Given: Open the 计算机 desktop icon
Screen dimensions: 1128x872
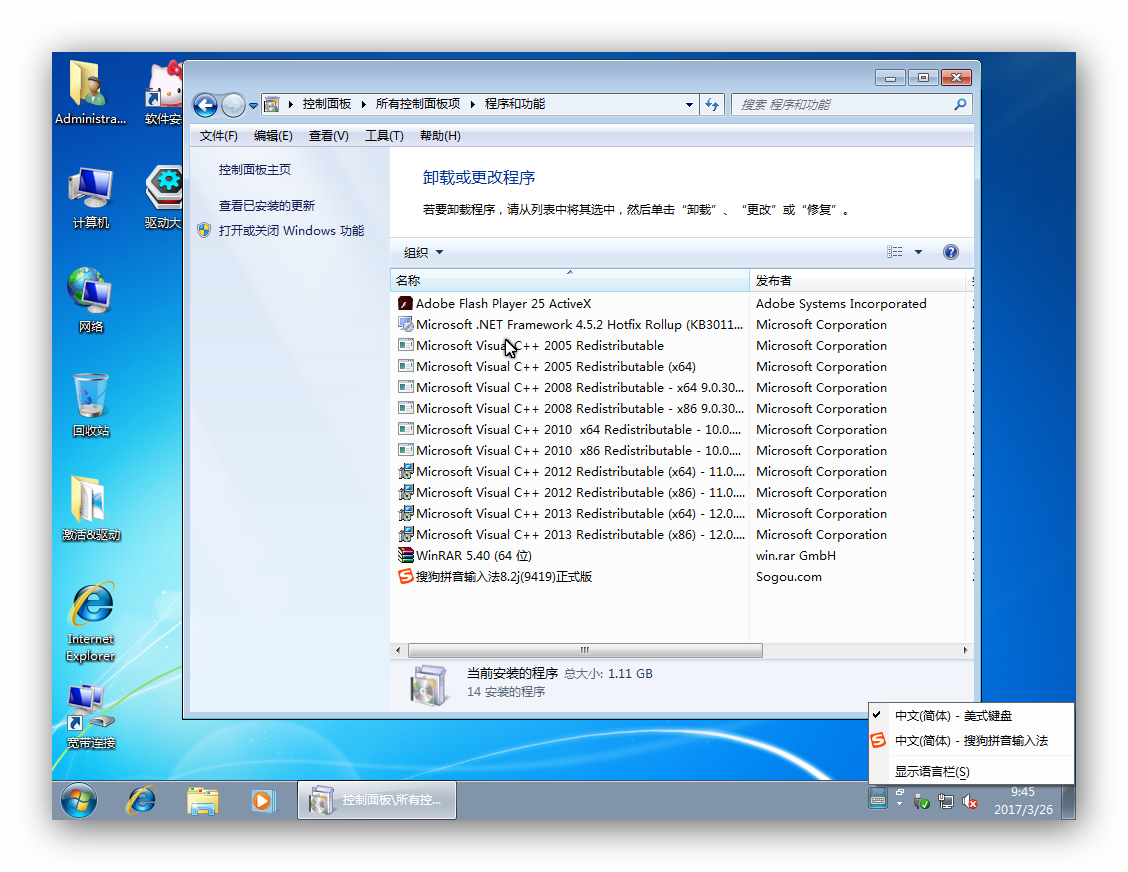Looking at the screenshot, I should point(91,197).
